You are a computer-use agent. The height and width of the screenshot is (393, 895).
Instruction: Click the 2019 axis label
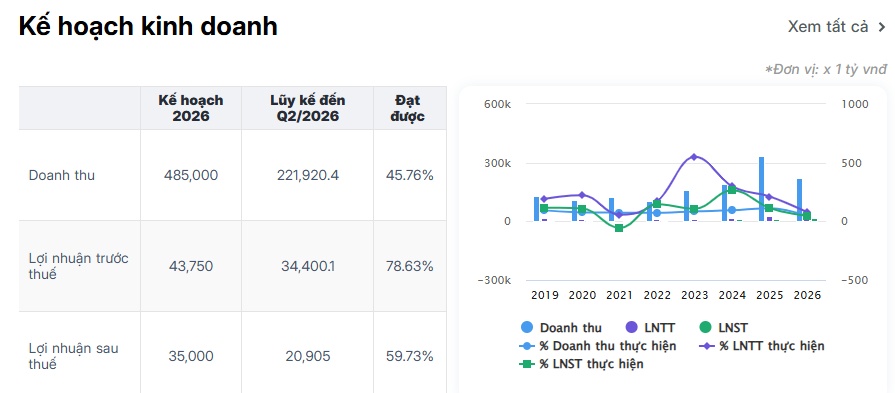(x=545, y=295)
